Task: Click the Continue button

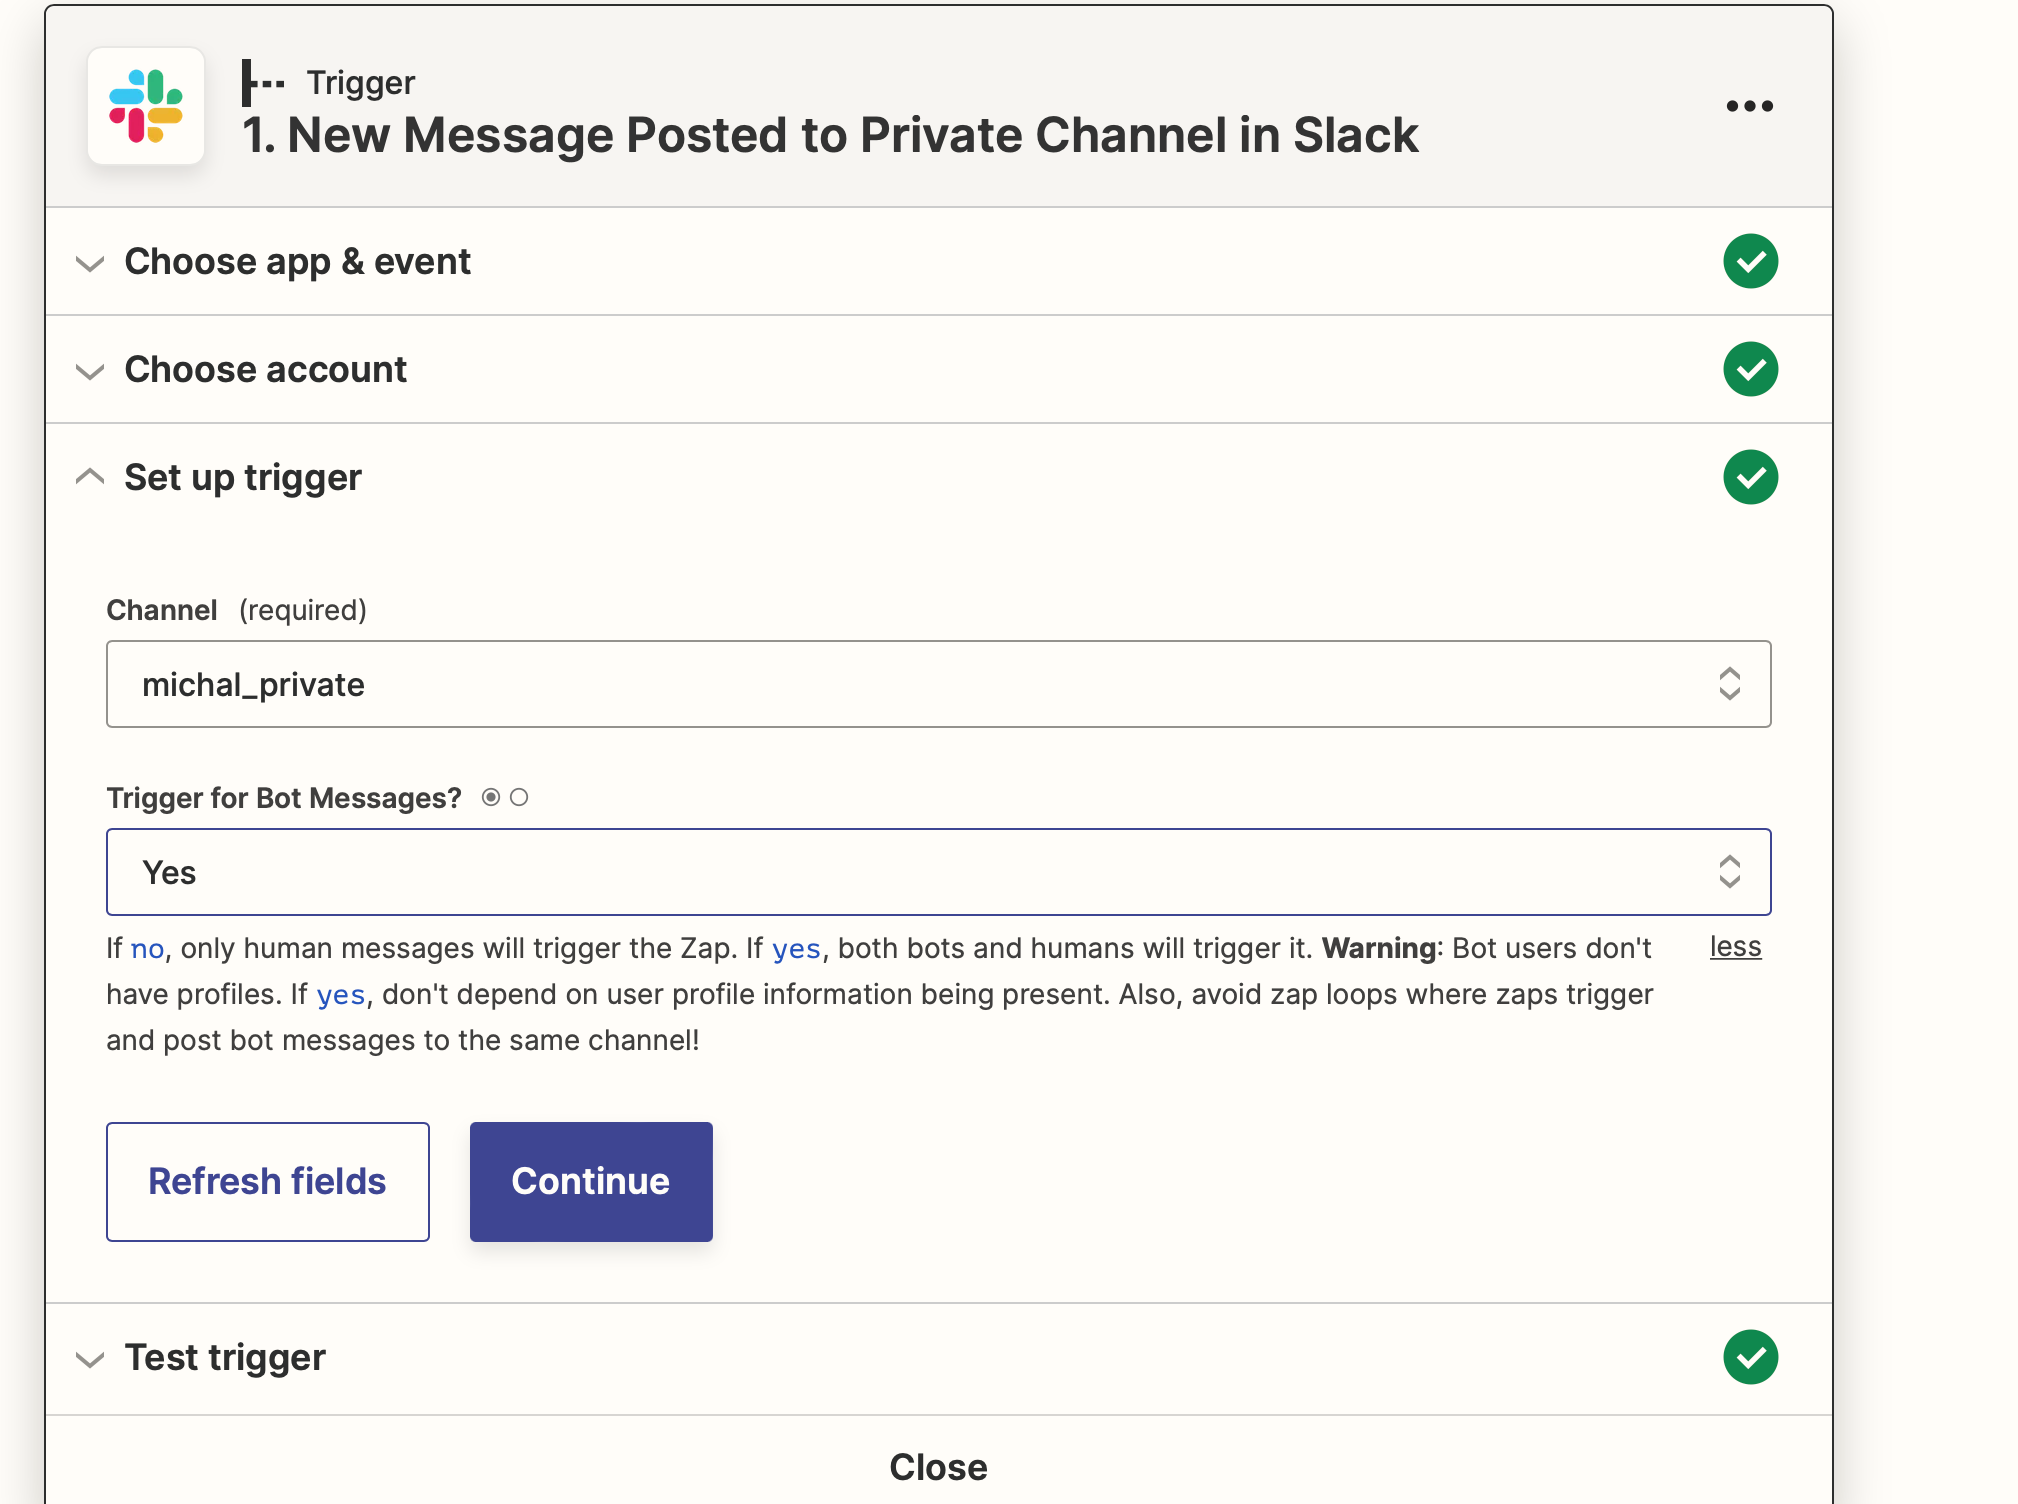Action: (591, 1181)
